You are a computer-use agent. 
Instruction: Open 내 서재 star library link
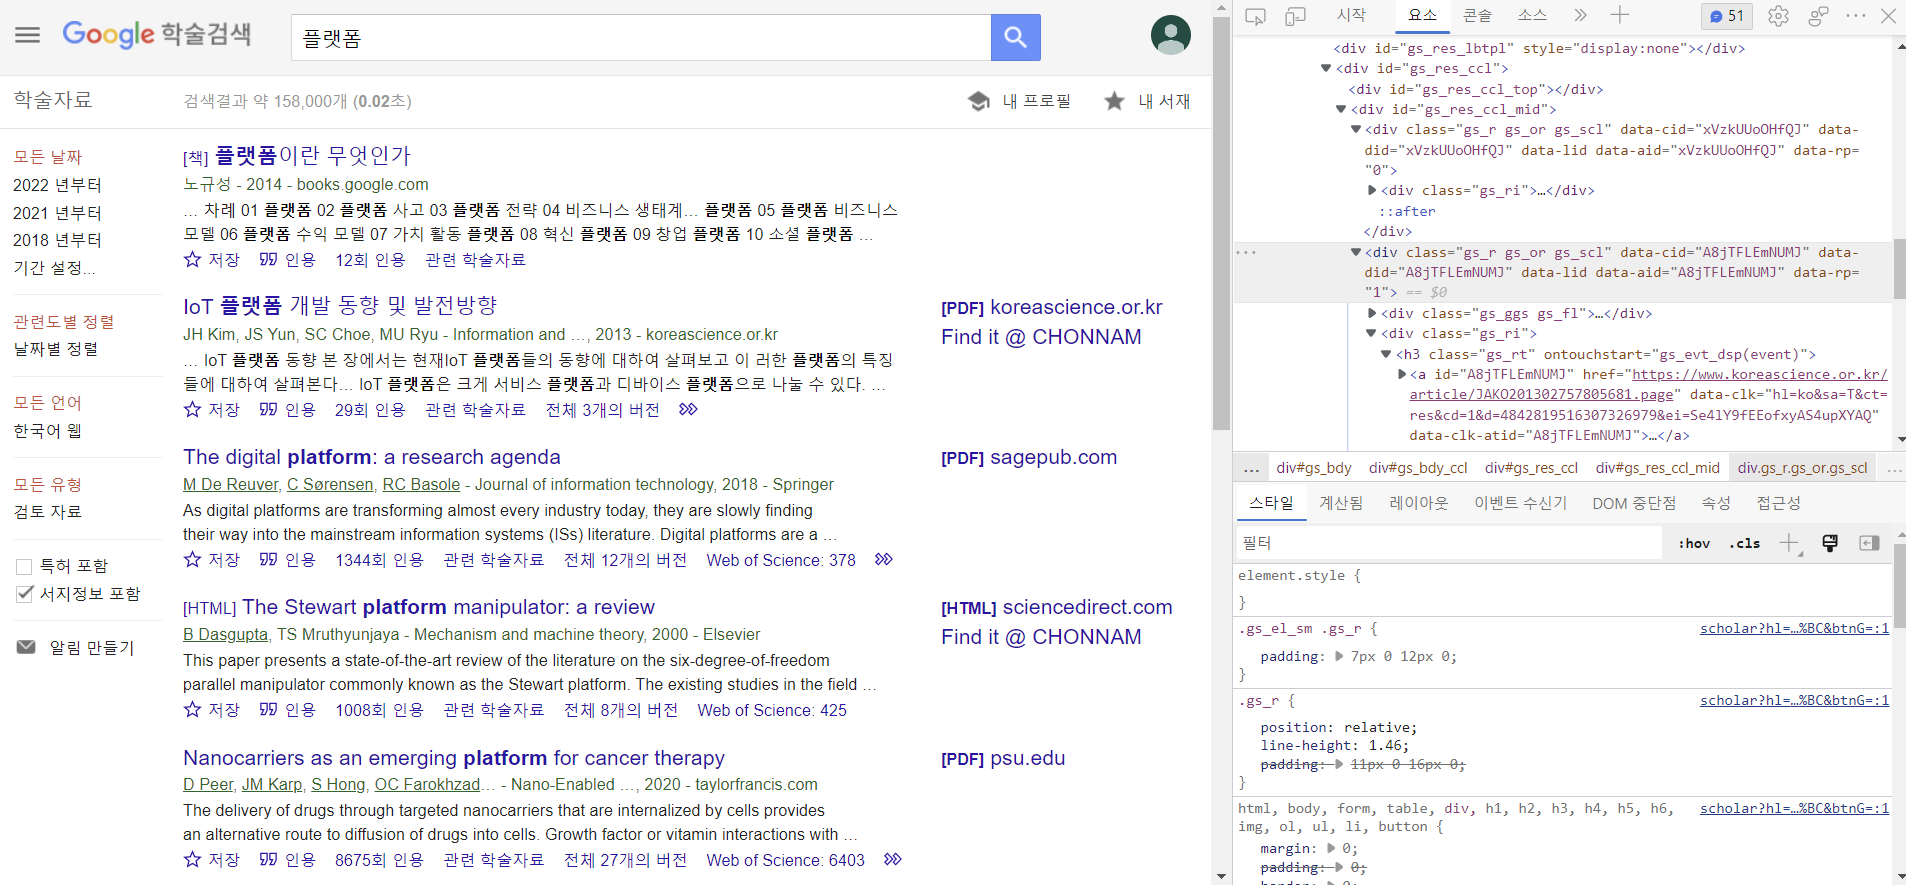point(1147,101)
